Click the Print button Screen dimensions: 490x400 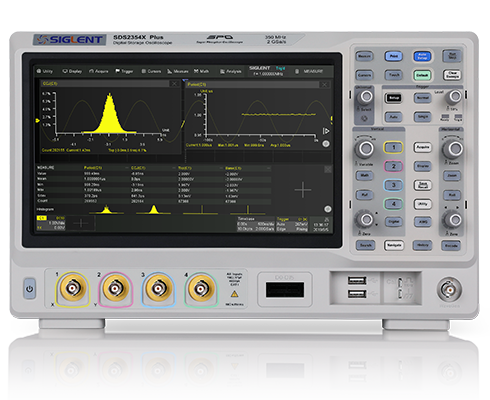click(x=394, y=56)
